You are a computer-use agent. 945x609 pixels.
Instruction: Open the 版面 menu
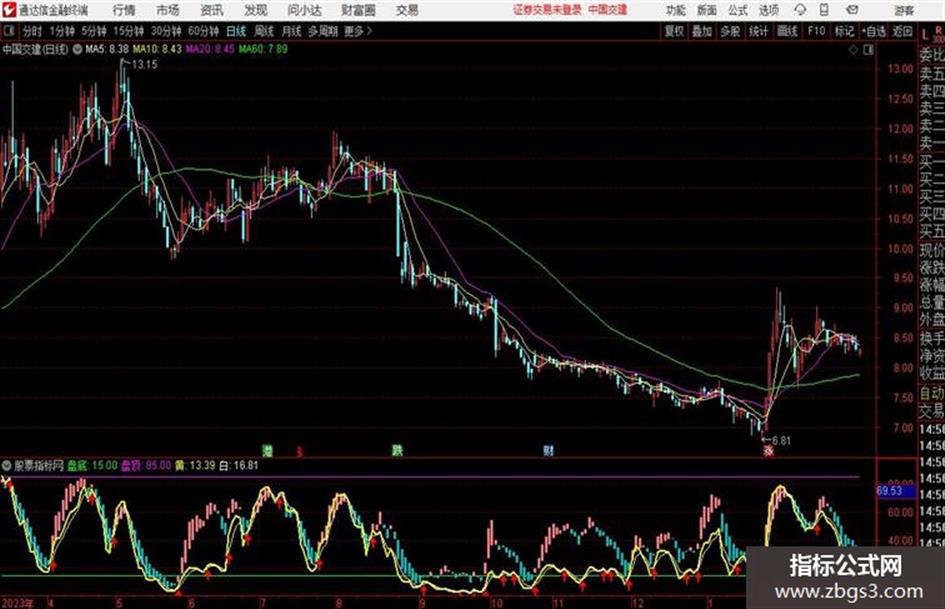pos(706,10)
